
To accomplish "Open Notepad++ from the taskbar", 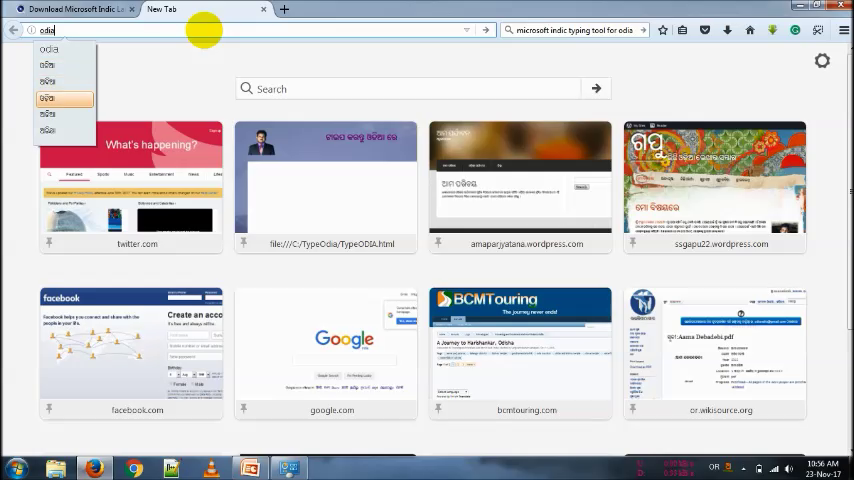I will point(172,468).
